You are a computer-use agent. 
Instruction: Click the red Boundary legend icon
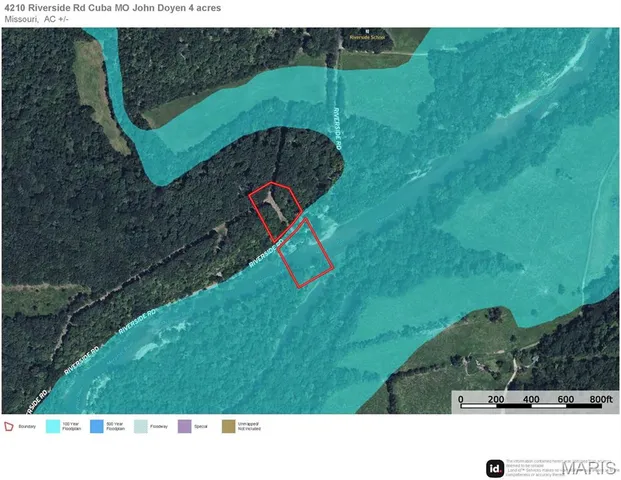coord(9,427)
